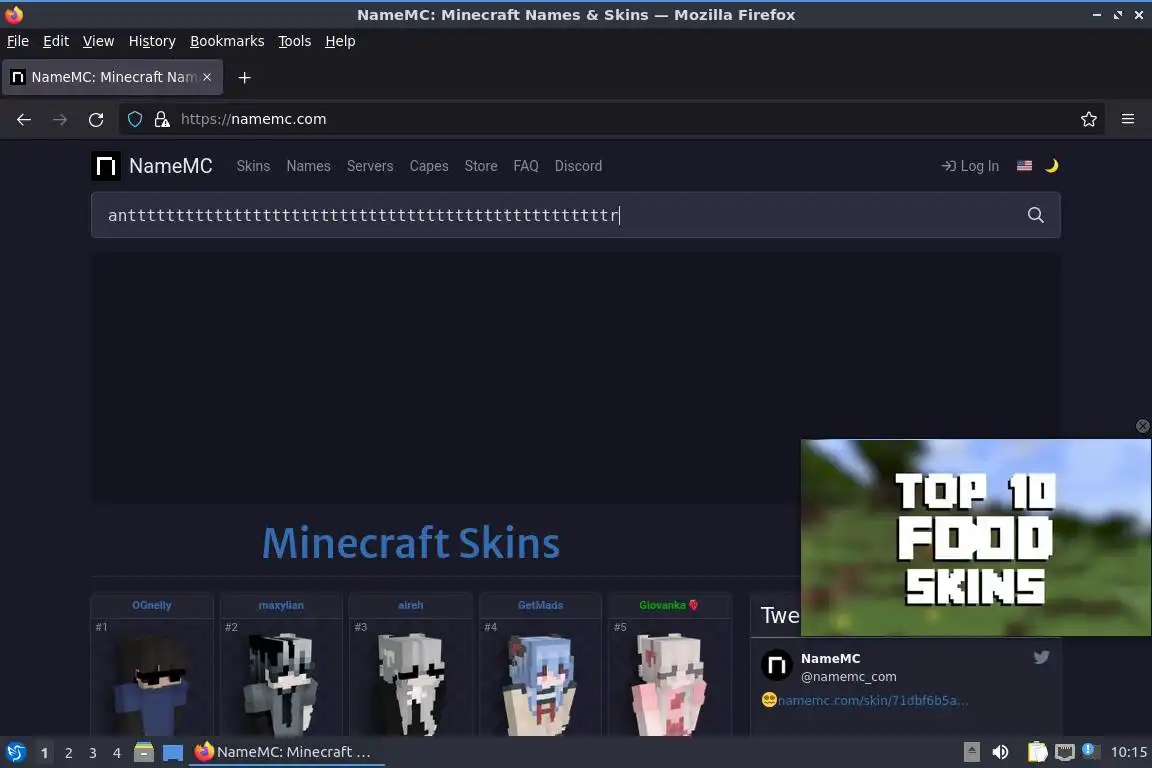This screenshot has width=1152, height=768.
Task: Open aireh's profile link
Action: 411,605
